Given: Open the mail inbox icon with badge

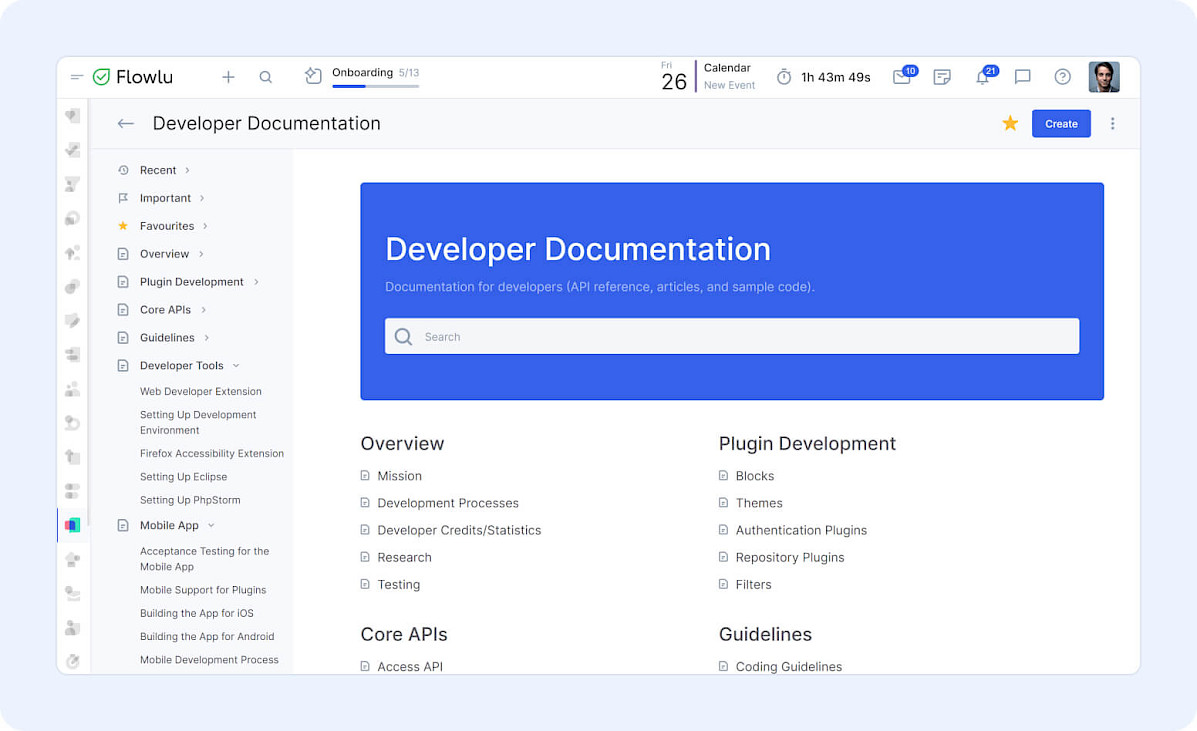Looking at the screenshot, I should pyautogui.click(x=902, y=77).
